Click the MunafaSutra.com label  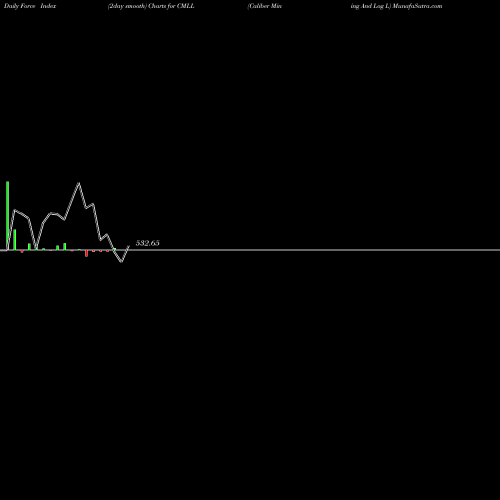click(417, 6)
